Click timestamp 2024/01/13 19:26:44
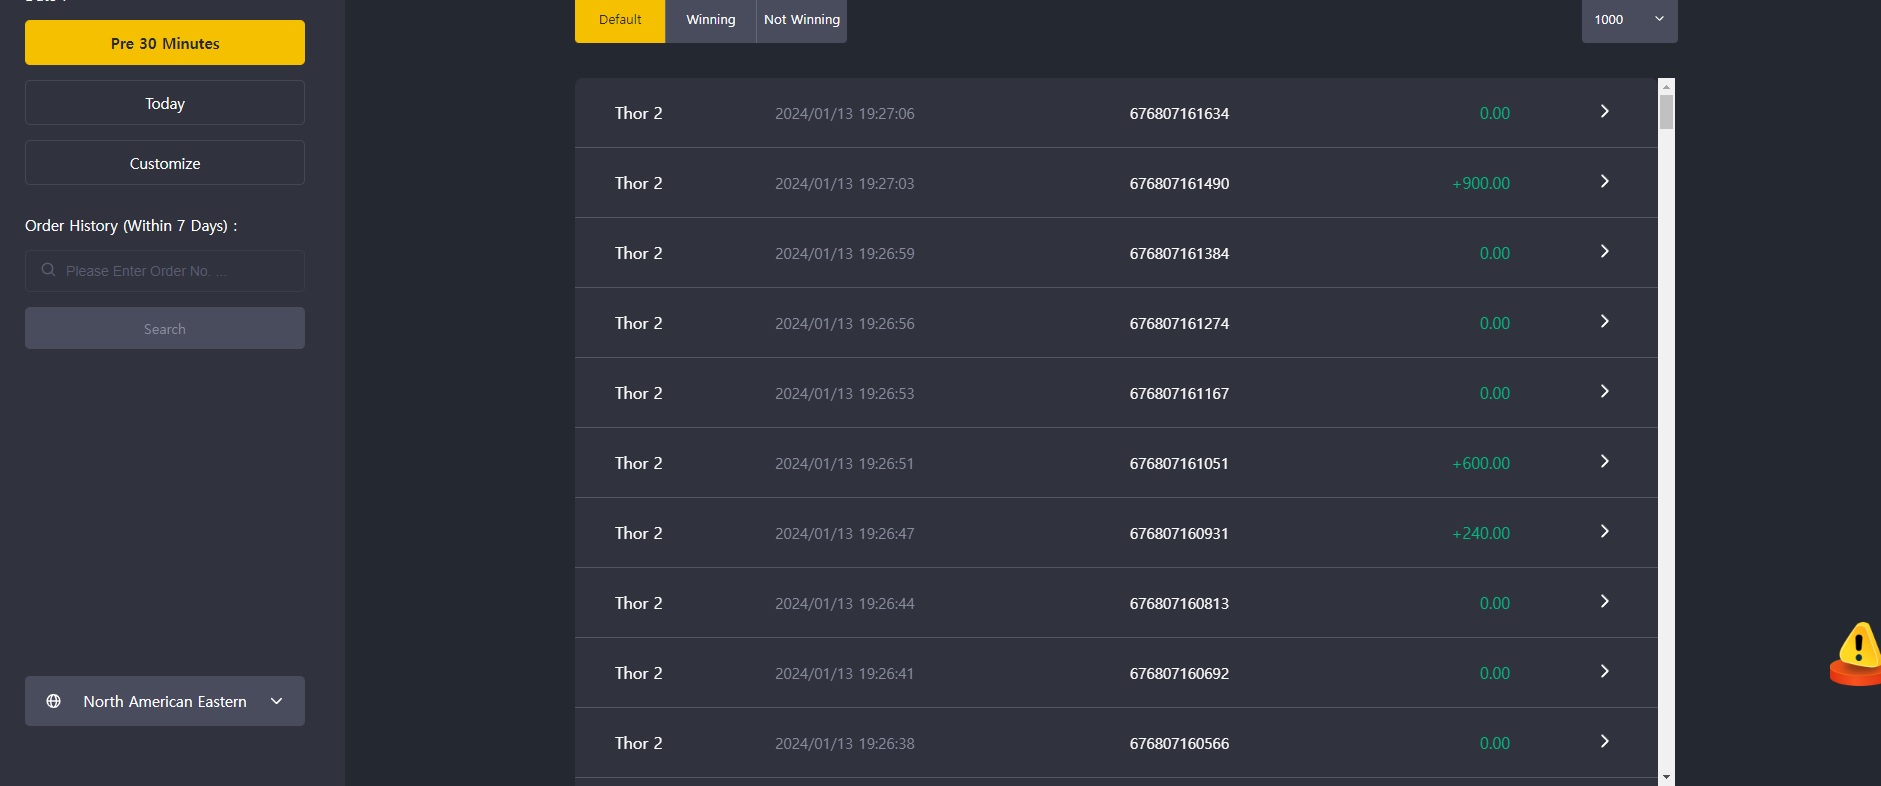 (x=845, y=604)
